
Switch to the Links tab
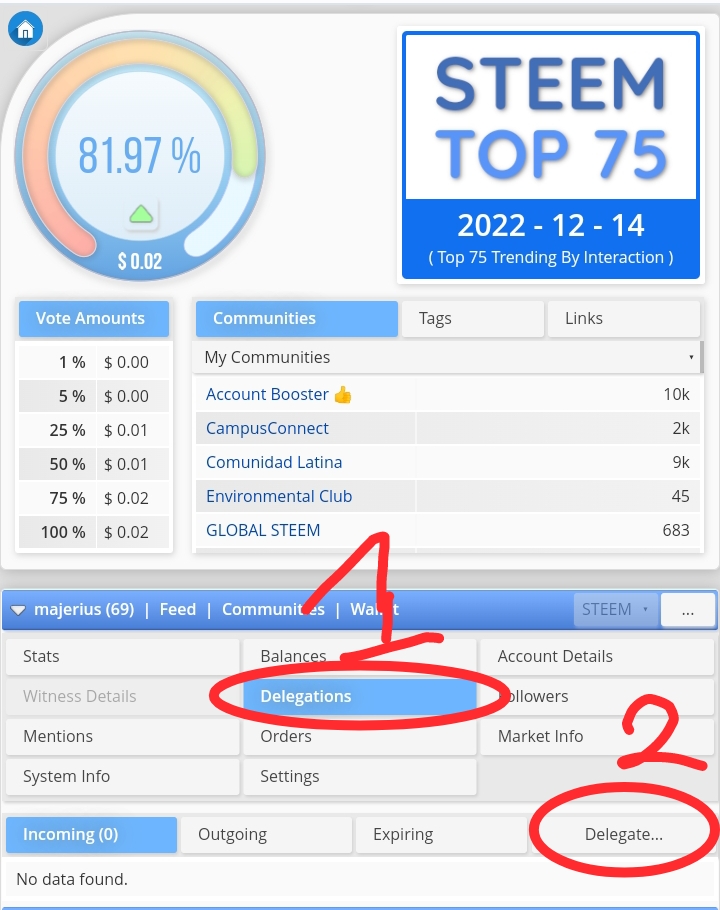pos(623,318)
